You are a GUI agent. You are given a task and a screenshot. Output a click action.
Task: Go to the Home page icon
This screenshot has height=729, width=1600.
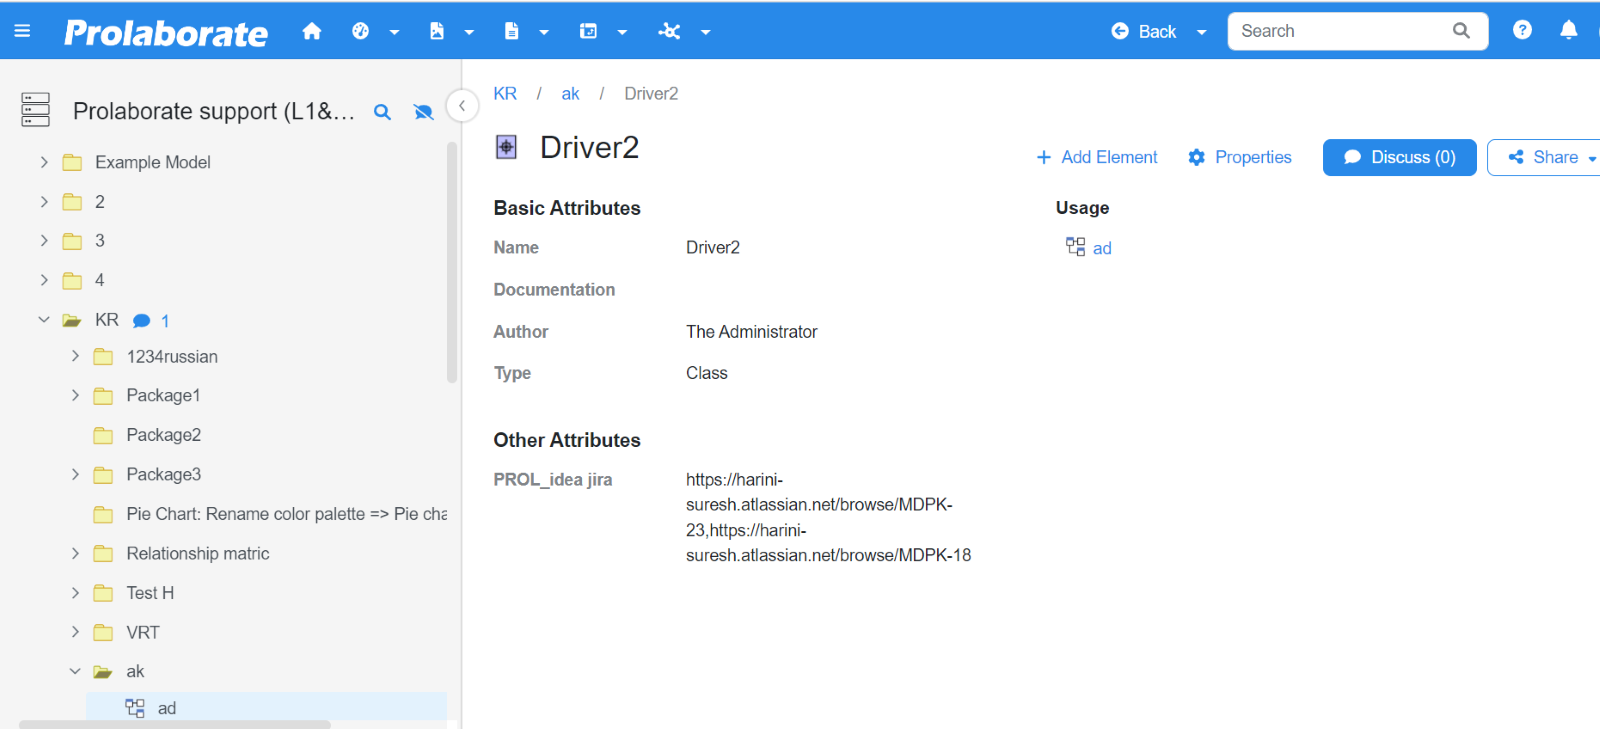312,31
